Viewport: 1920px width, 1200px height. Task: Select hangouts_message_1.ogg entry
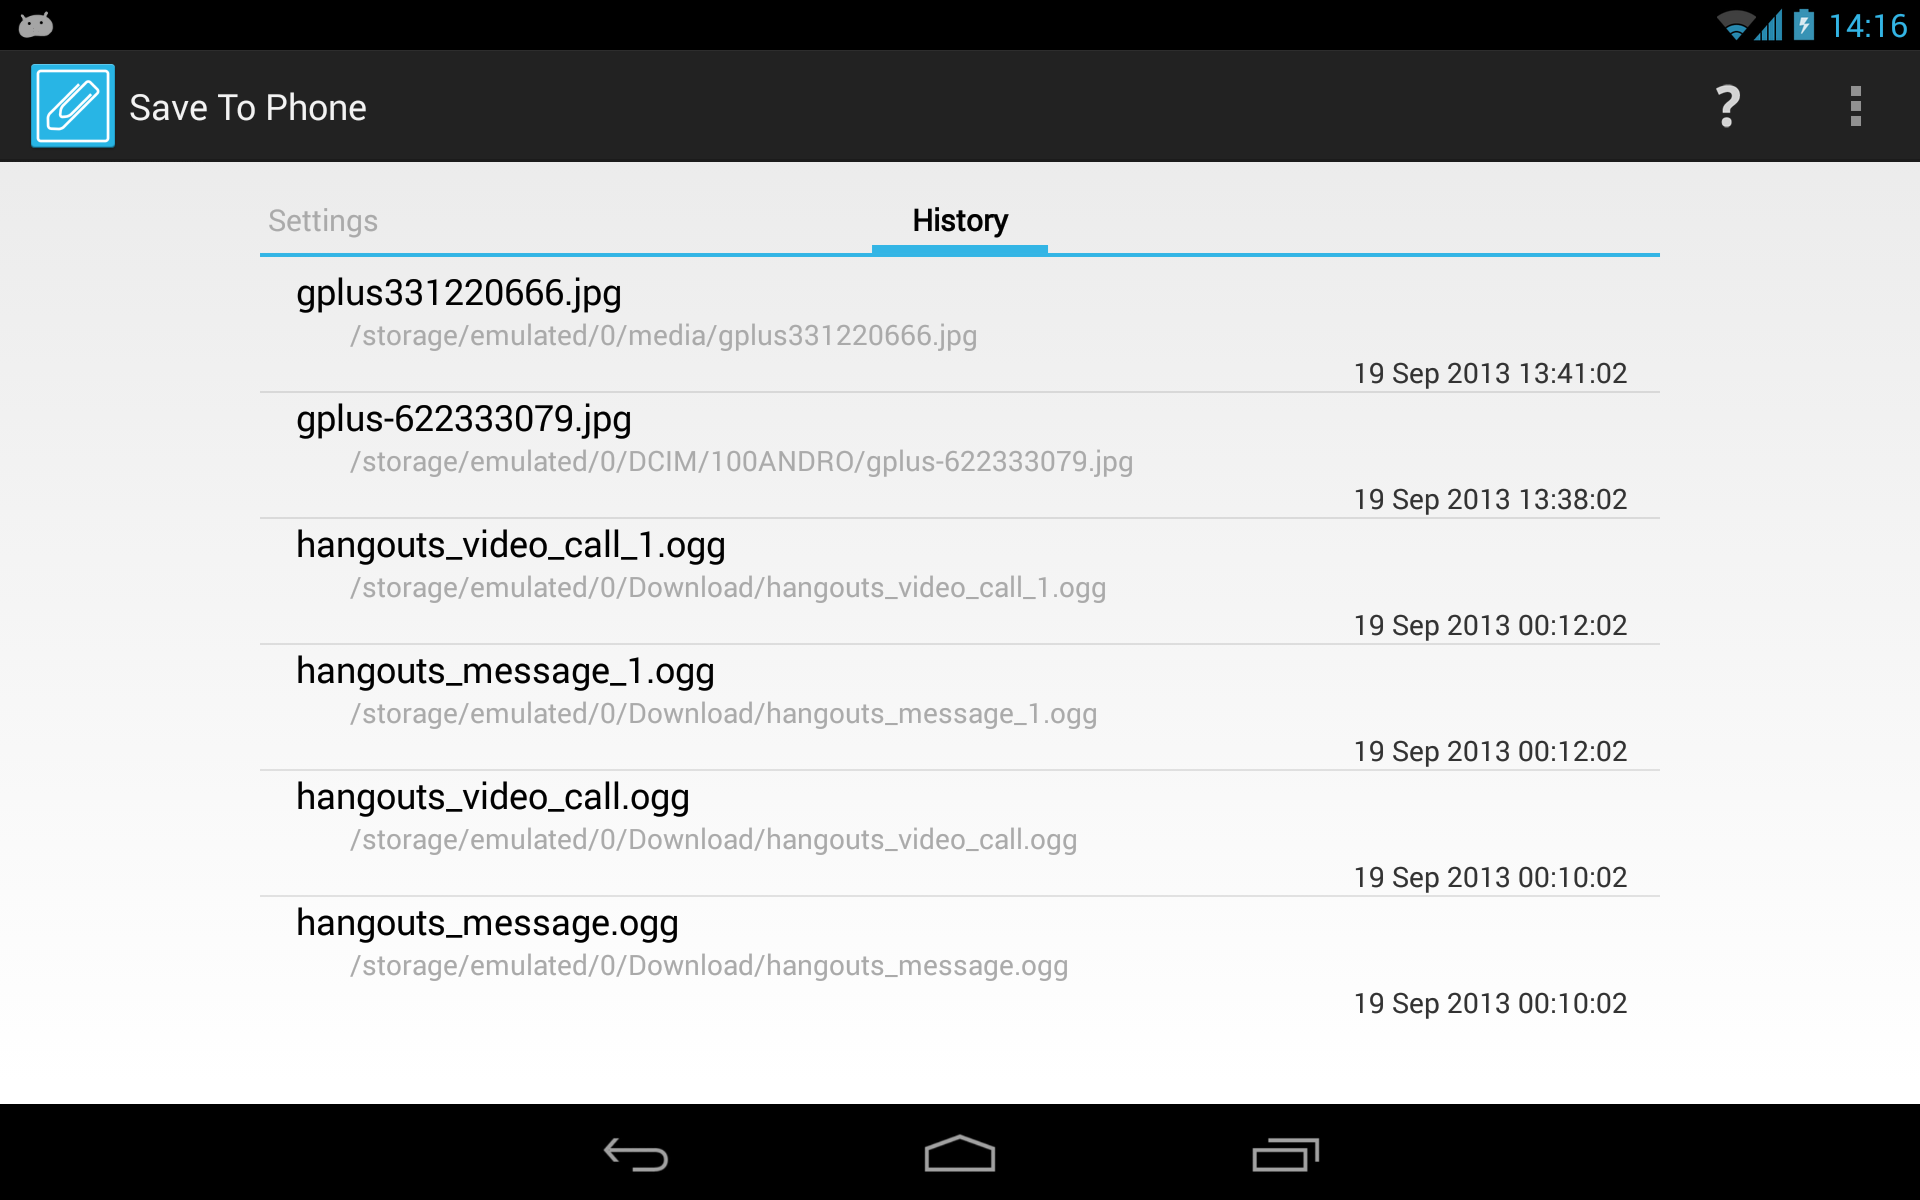pos(505,671)
